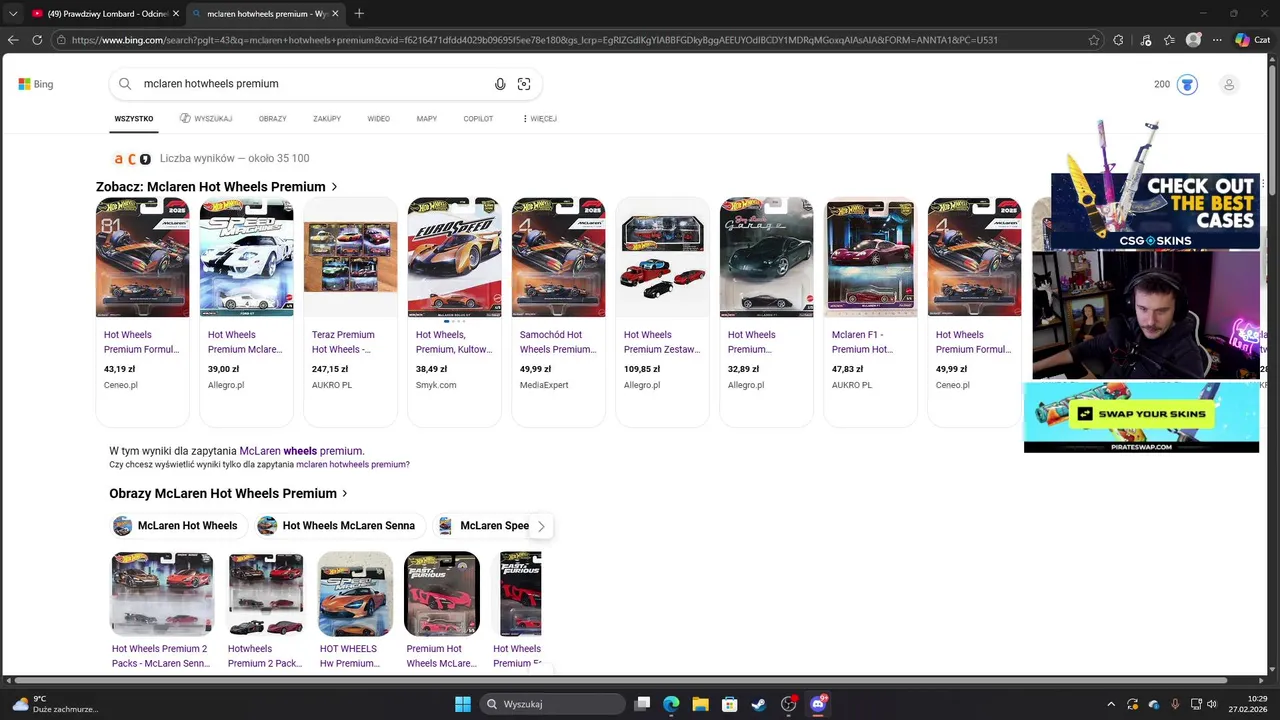The width and height of the screenshot is (1280, 720).
Task: Click the Speed Machines white car product thumbnail
Action: click(x=246, y=257)
